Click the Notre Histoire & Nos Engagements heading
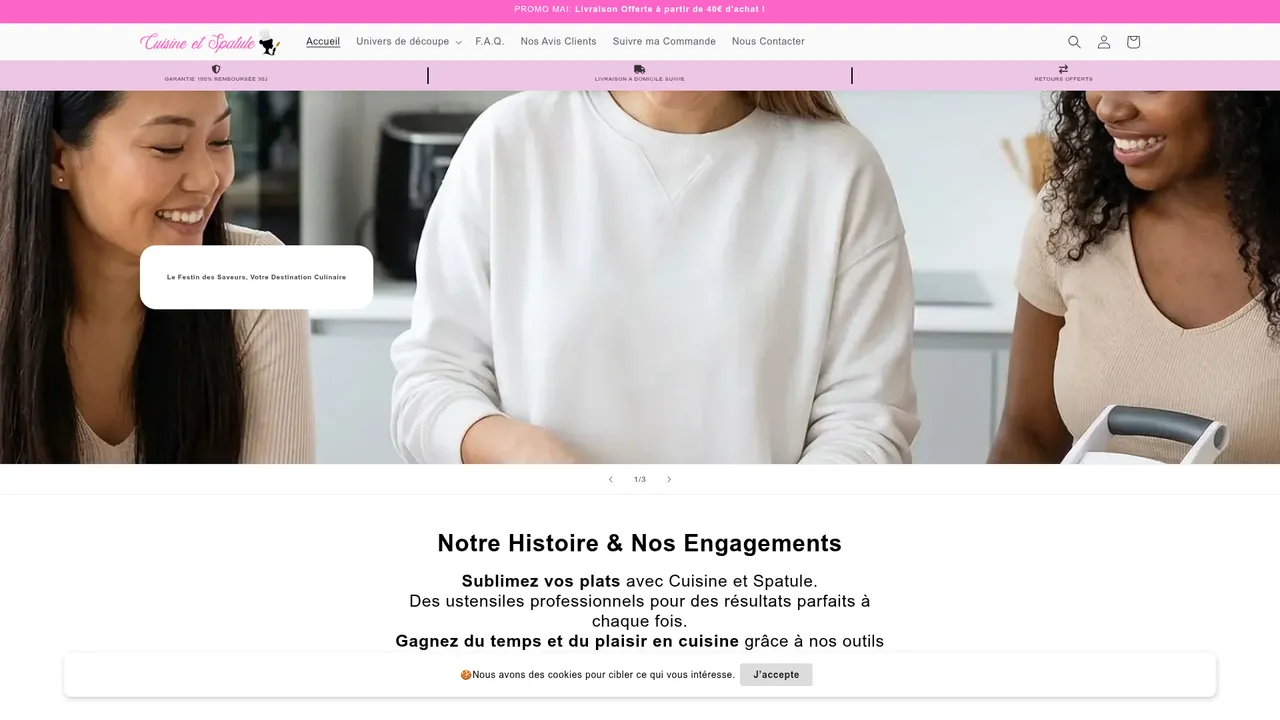 [640, 543]
